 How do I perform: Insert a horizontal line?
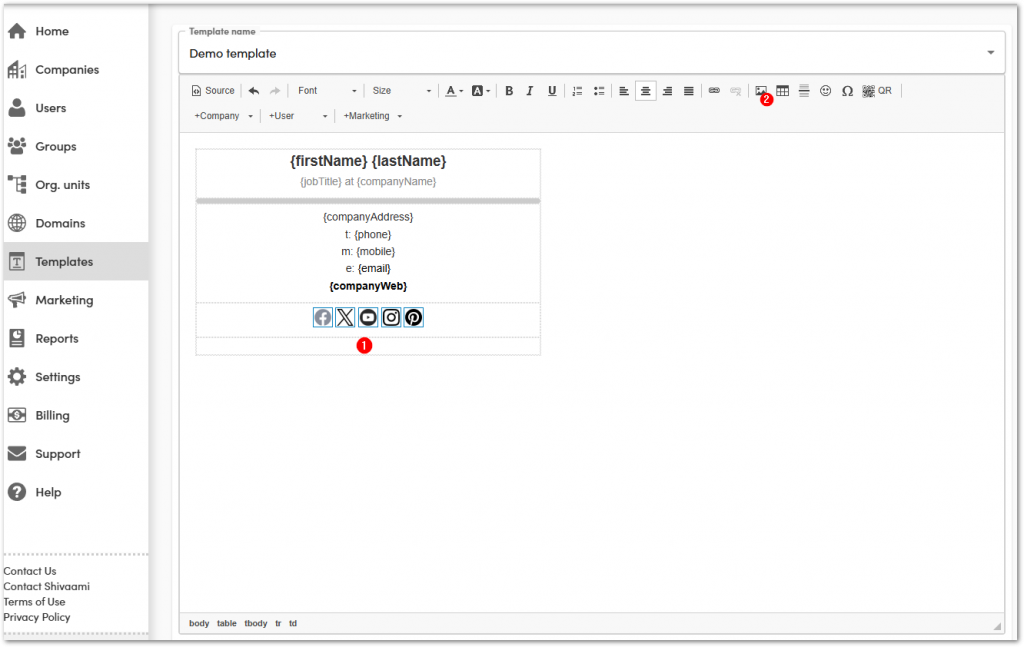point(804,90)
